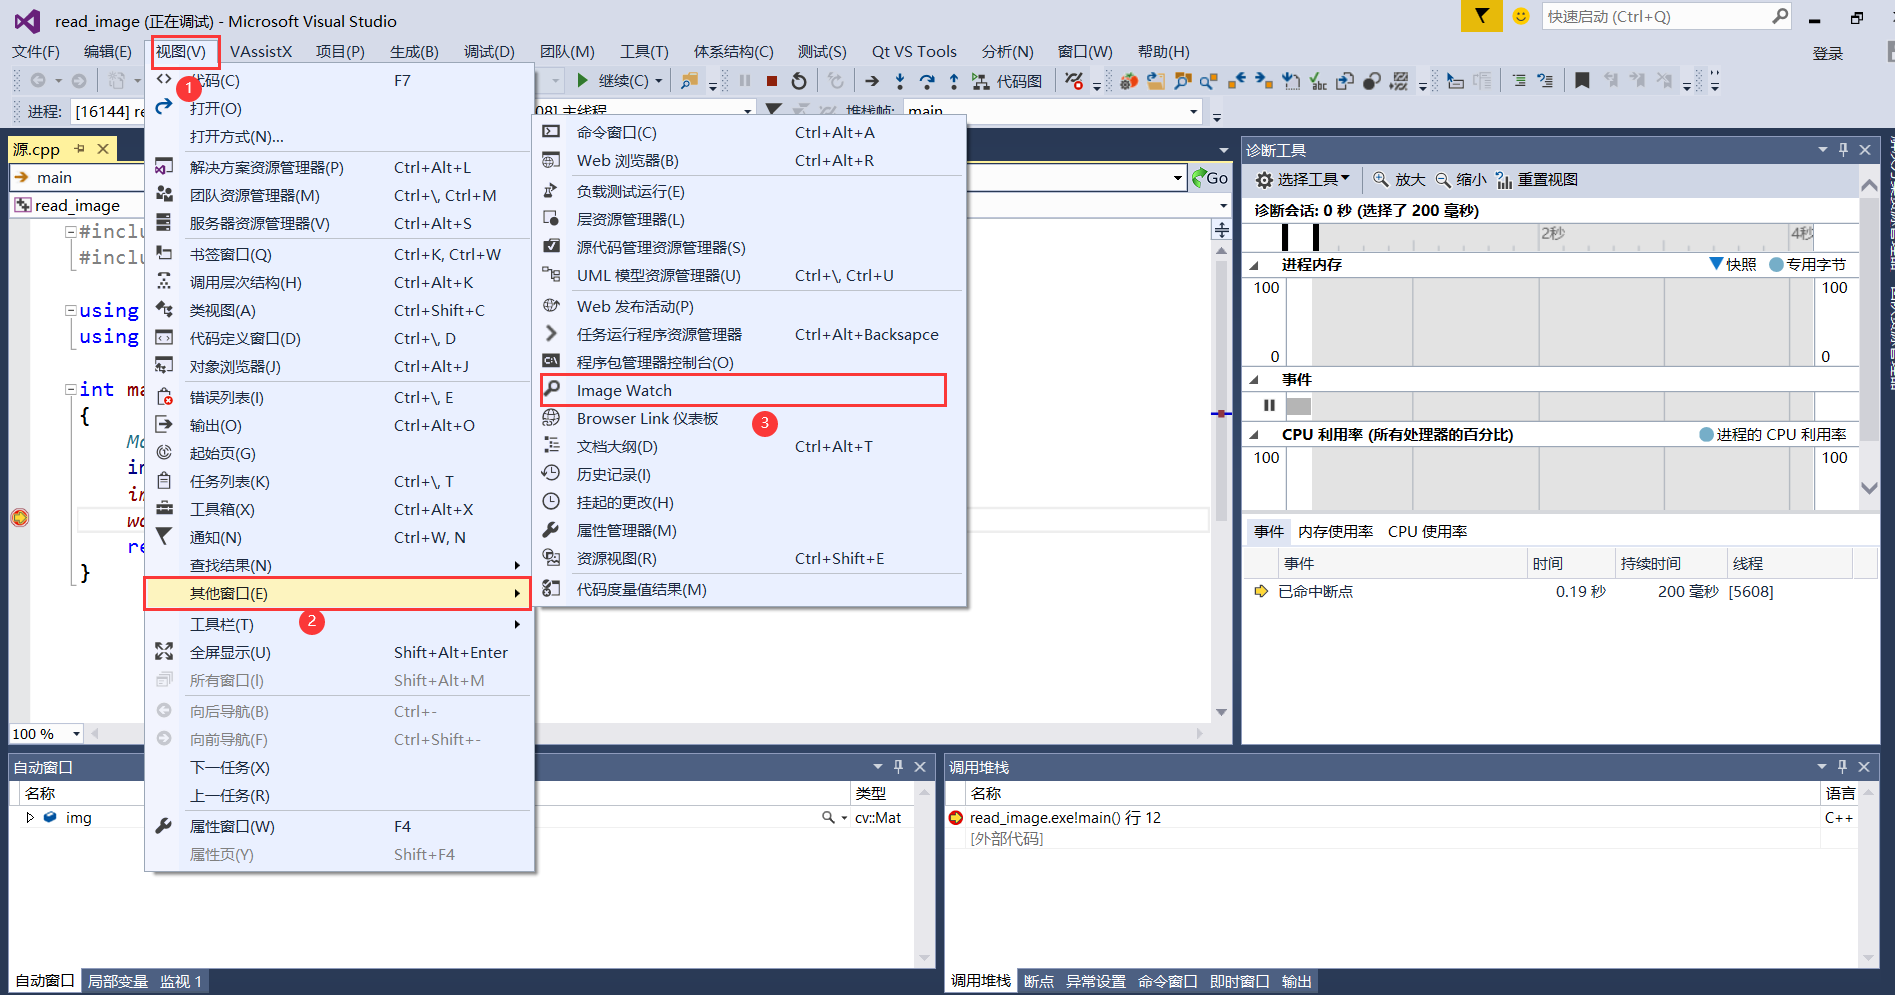Select 其他窗口(E) menu entry
The height and width of the screenshot is (995, 1895).
coord(337,594)
